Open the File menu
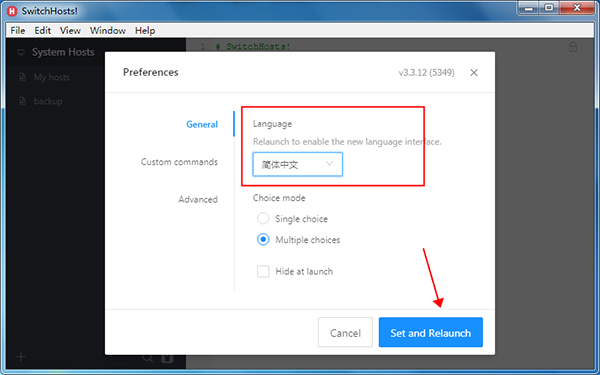Image resolution: width=600 pixels, height=375 pixels. click(18, 31)
